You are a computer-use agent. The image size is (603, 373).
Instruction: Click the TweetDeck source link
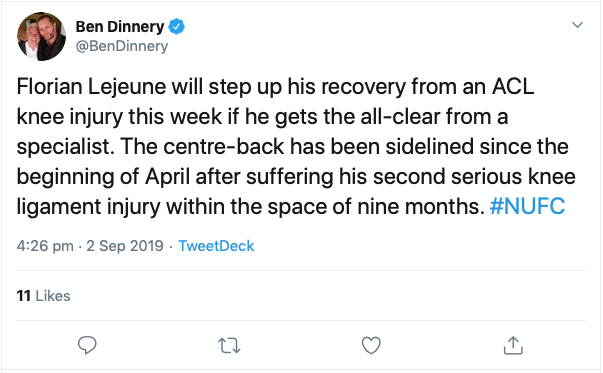(x=216, y=246)
